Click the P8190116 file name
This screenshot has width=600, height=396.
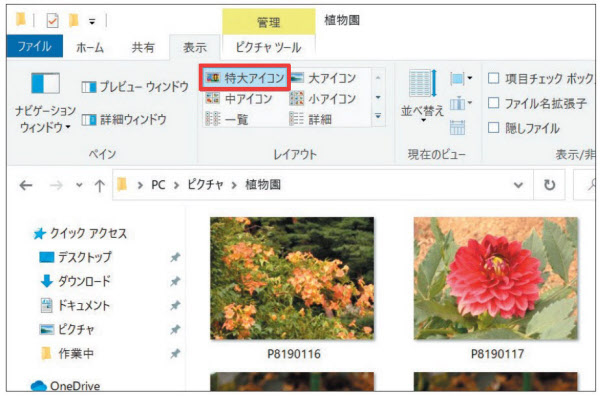click(x=293, y=354)
